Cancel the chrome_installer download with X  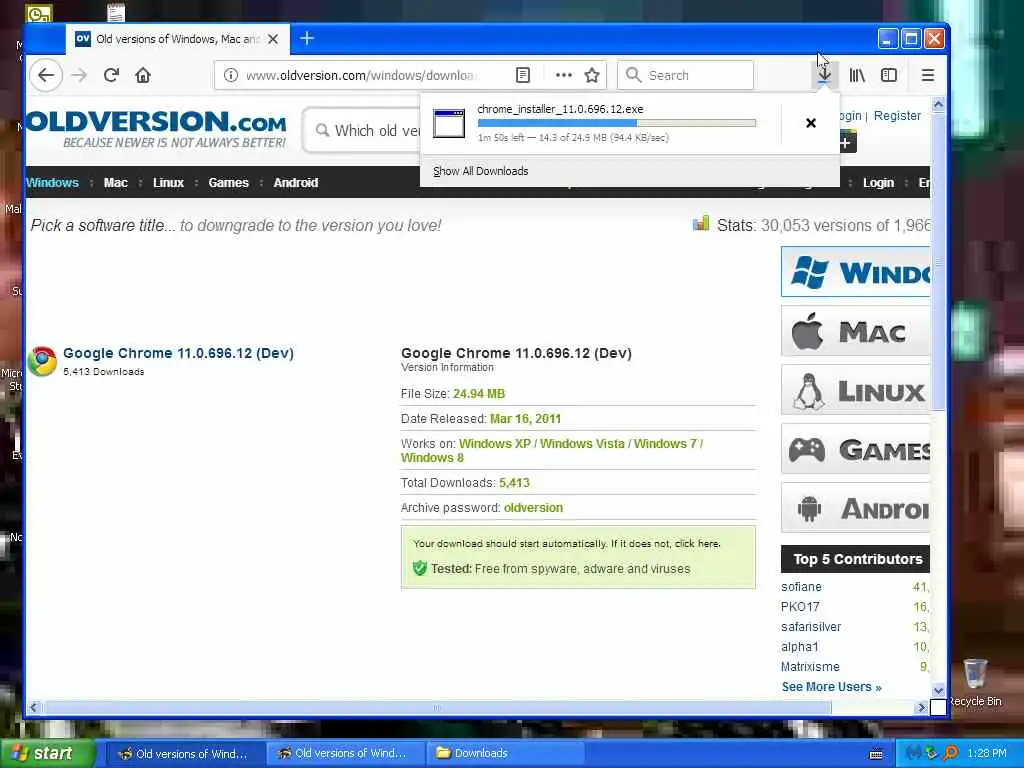810,123
